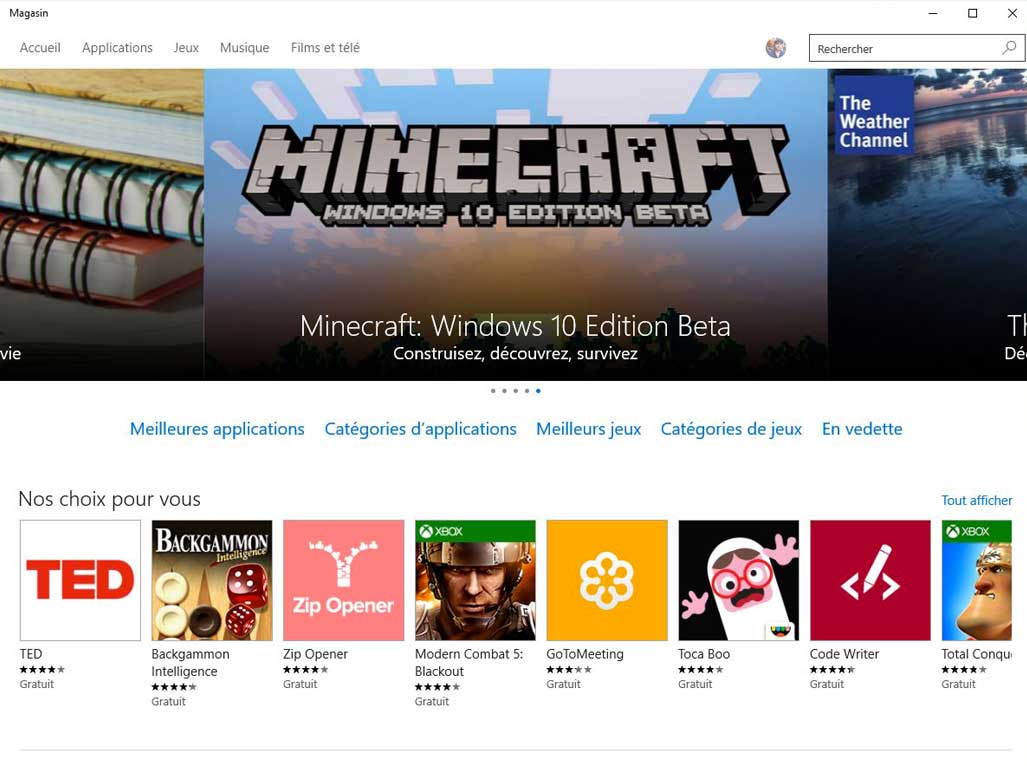Open Meilleures applications link

click(x=217, y=429)
